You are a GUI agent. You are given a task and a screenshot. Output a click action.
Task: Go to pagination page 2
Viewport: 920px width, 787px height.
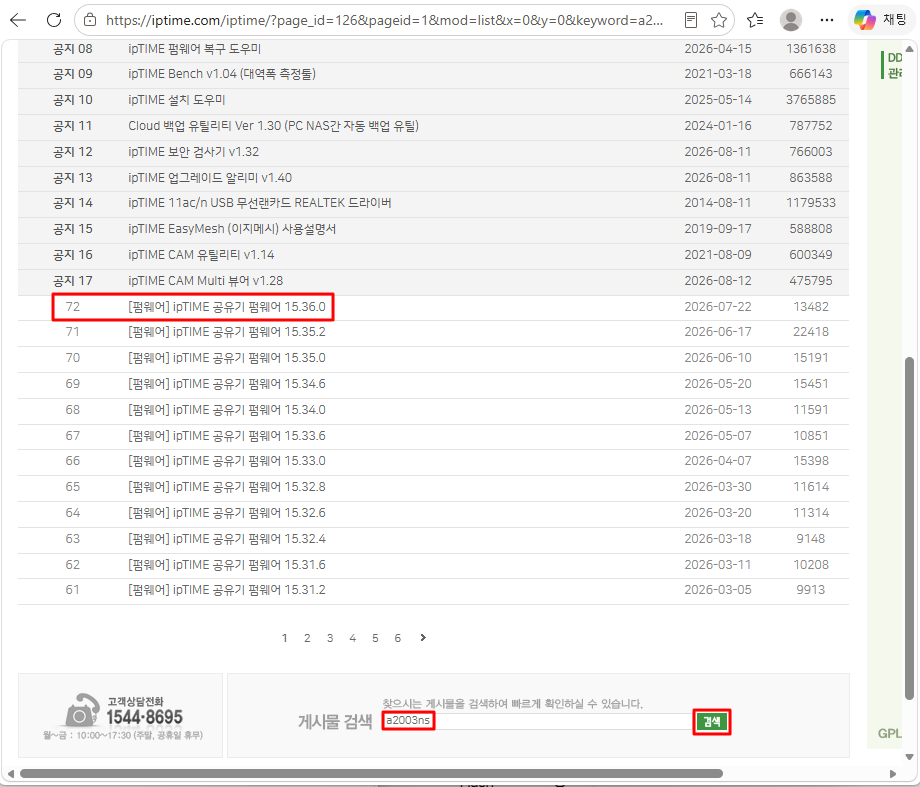click(x=307, y=638)
